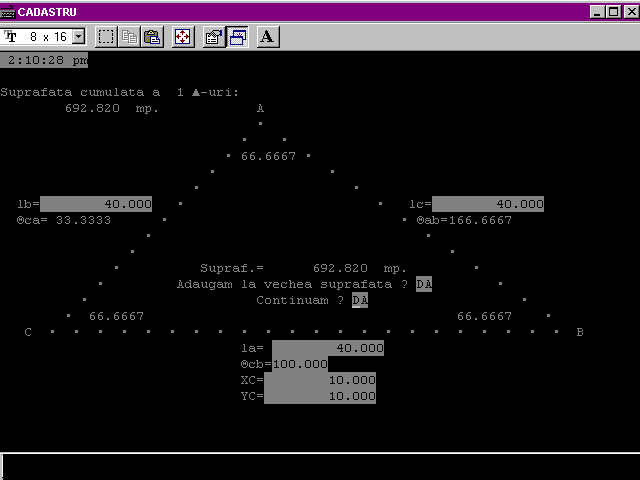Select the XC= coordinate field

click(x=320, y=380)
